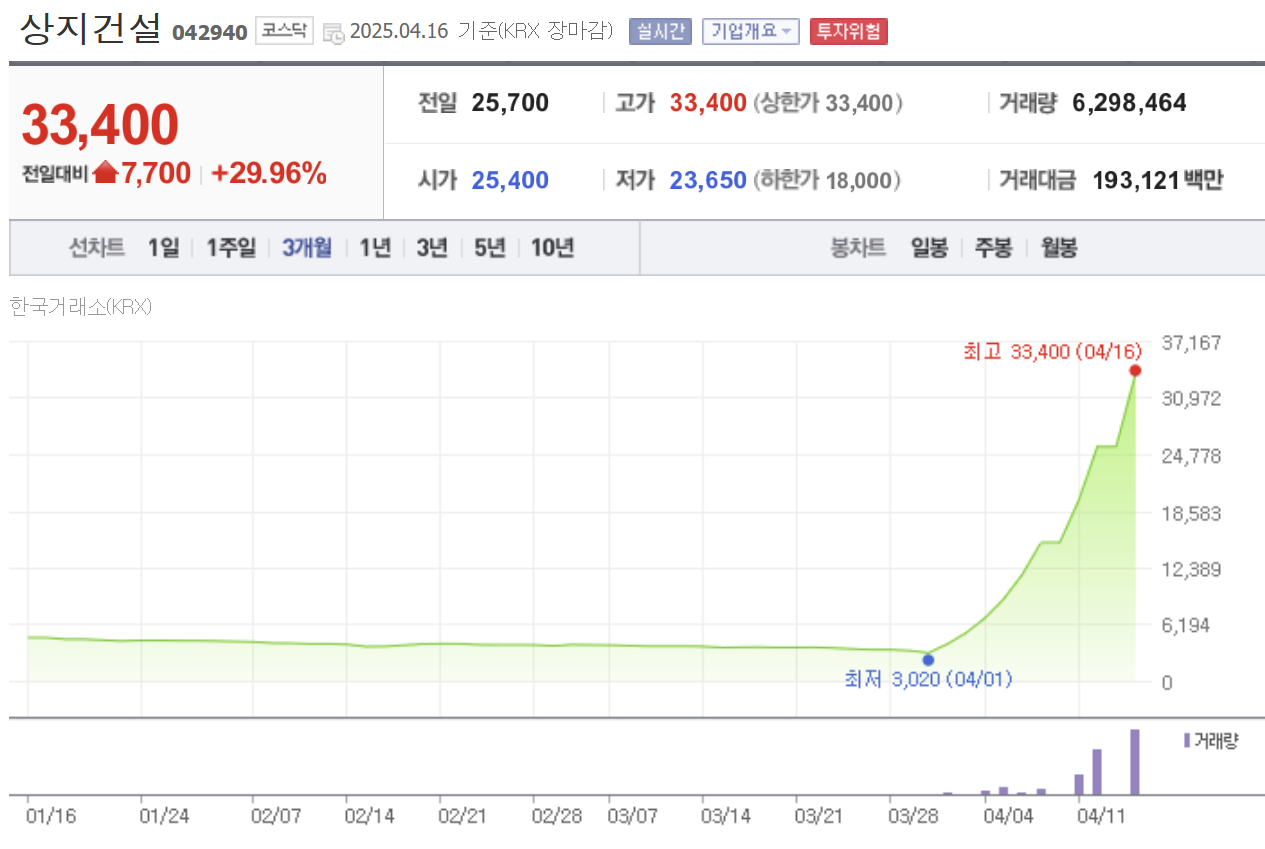The width and height of the screenshot is (1265, 849).
Task: Select the 1주일 line chart tab
Action: click(x=231, y=248)
